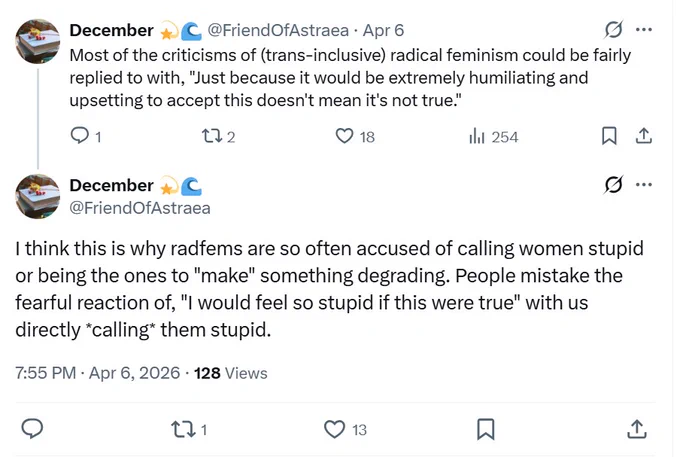Screen dimensions: 680x457
Task: Expand more options on the second tweet
Action: [x=644, y=185]
